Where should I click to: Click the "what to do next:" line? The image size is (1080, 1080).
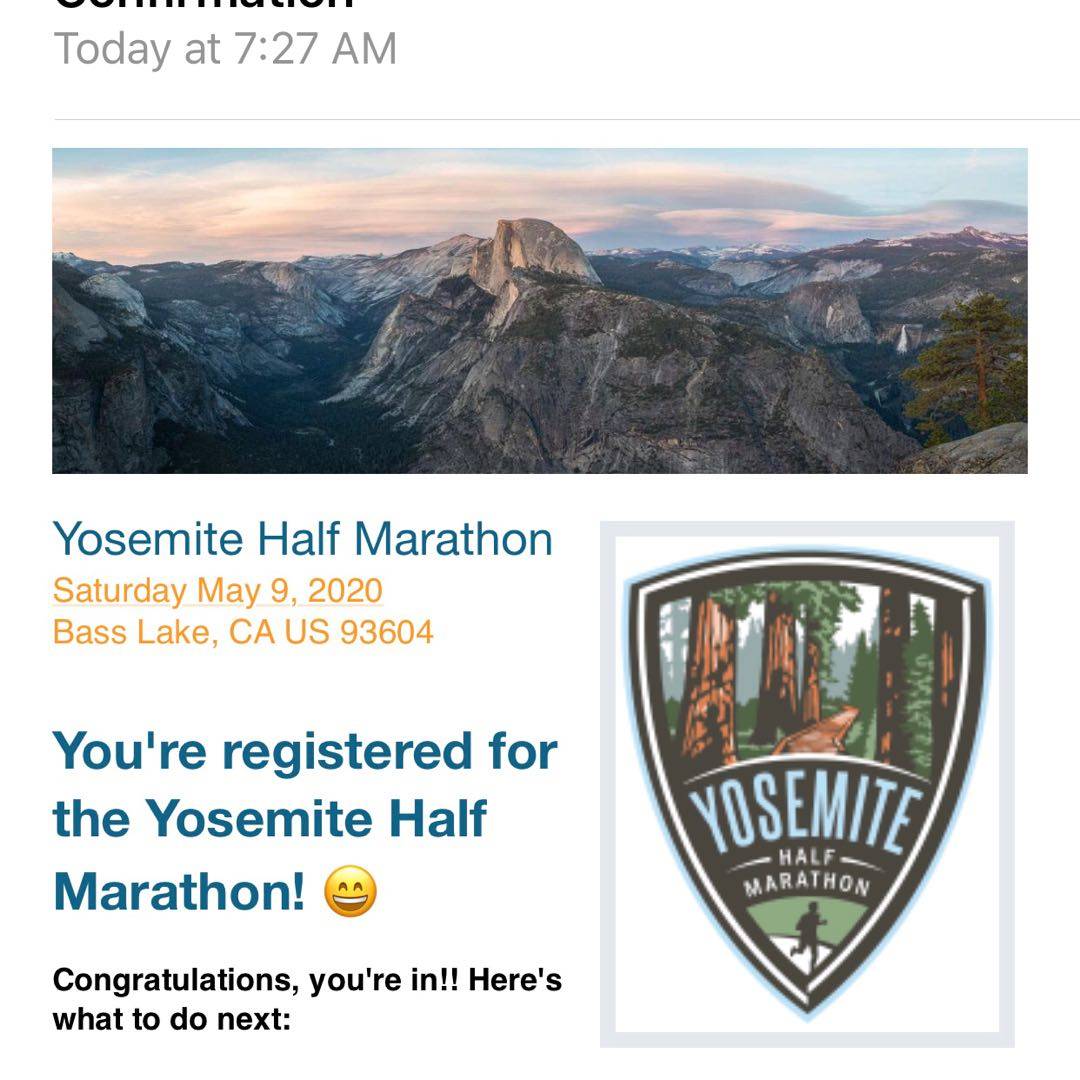(171, 1021)
